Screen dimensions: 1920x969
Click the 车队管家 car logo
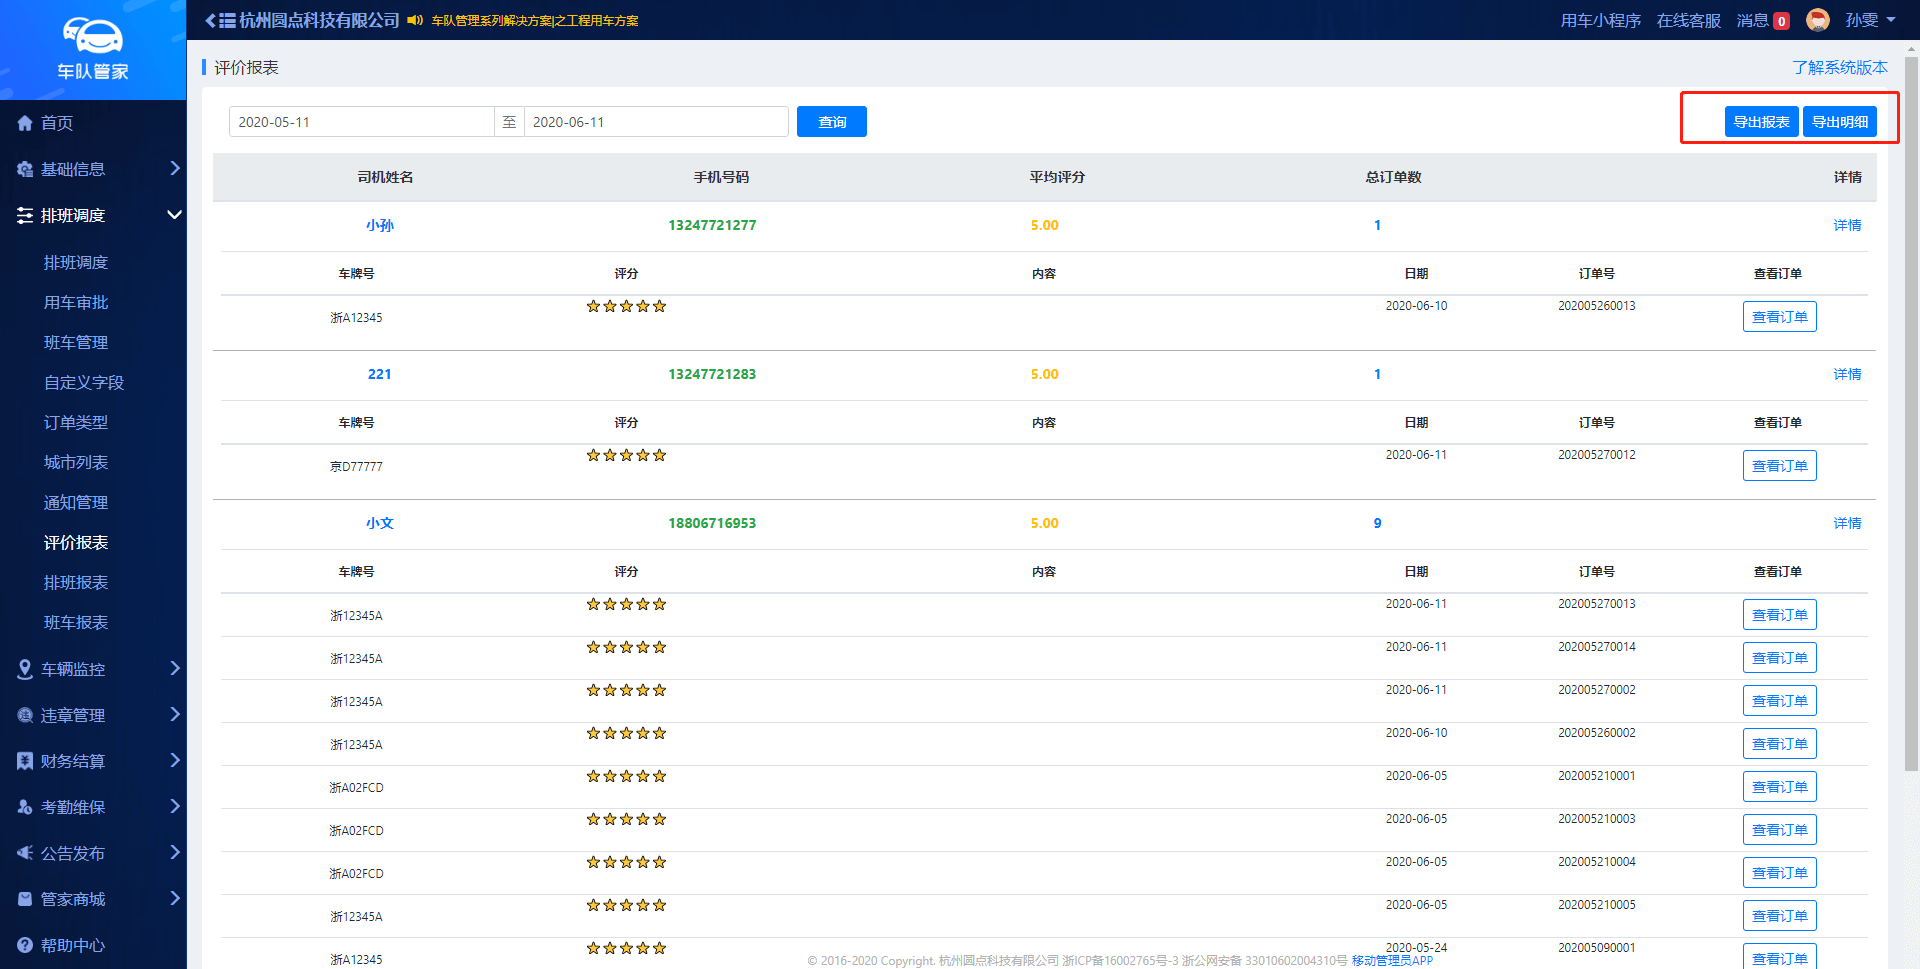click(92, 38)
